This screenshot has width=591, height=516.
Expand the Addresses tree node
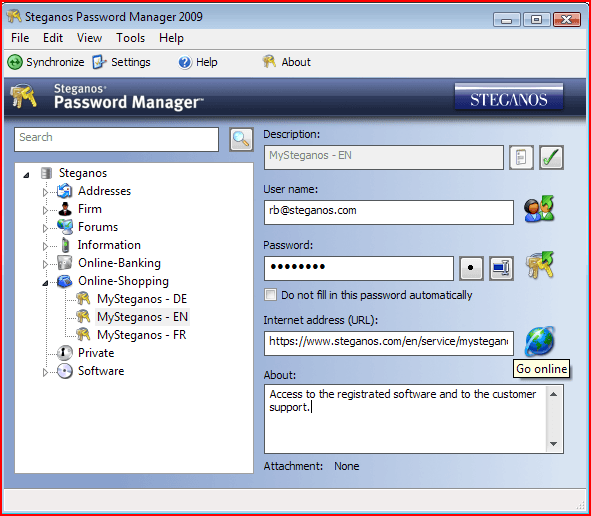tap(45, 192)
